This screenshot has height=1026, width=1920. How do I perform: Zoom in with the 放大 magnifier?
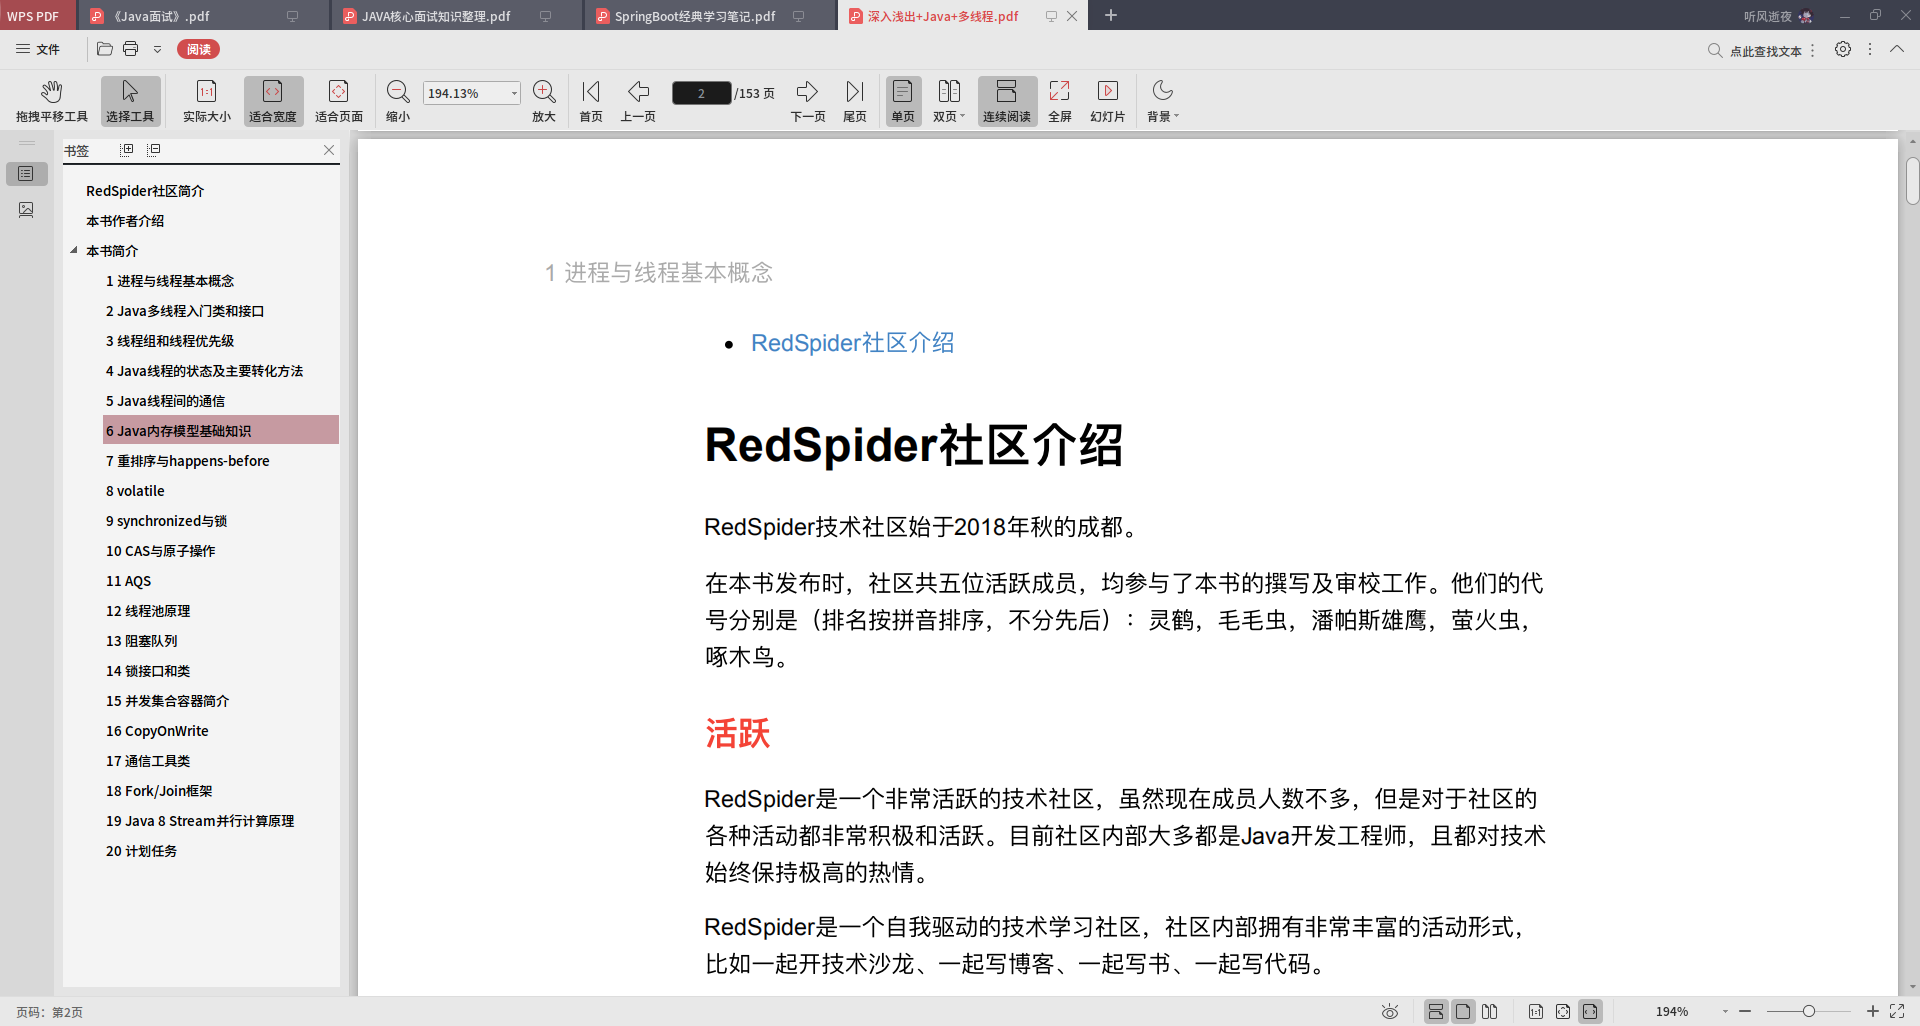(544, 101)
